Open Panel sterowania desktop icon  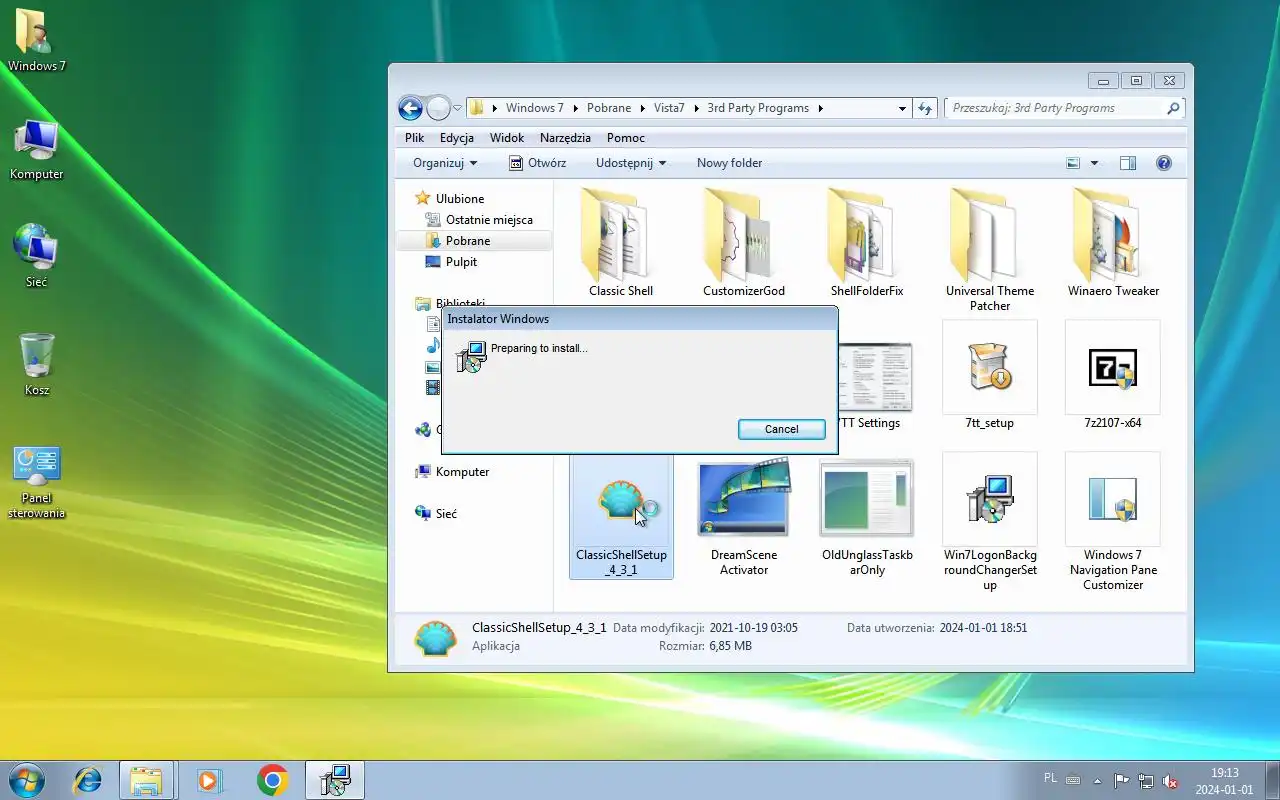[x=37, y=482]
